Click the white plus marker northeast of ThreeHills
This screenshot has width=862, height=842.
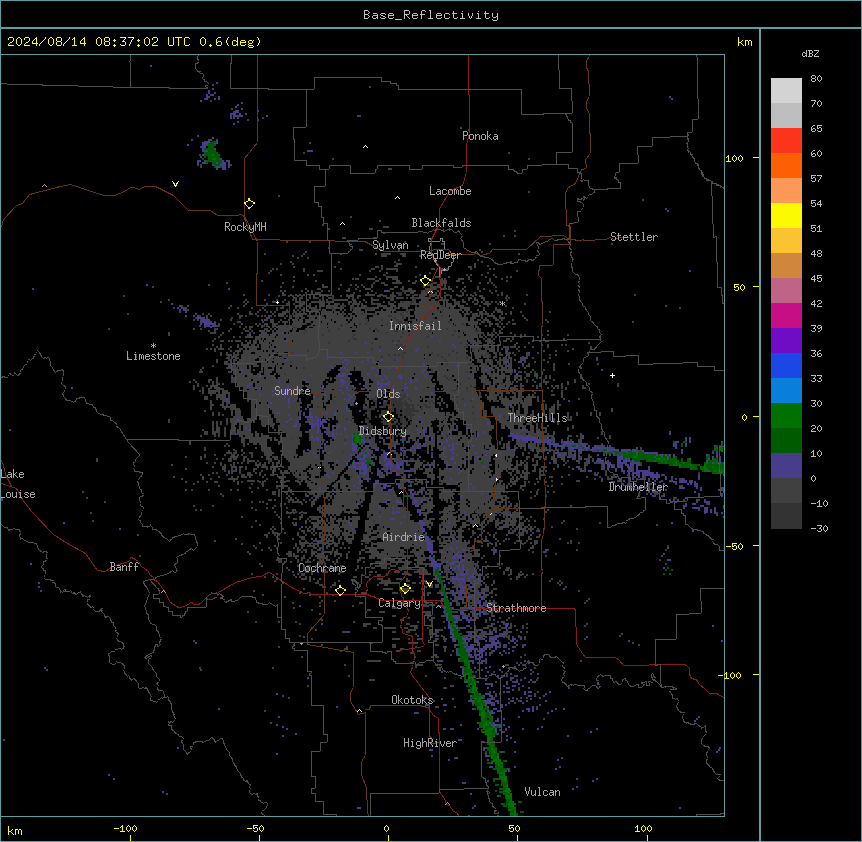612,375
